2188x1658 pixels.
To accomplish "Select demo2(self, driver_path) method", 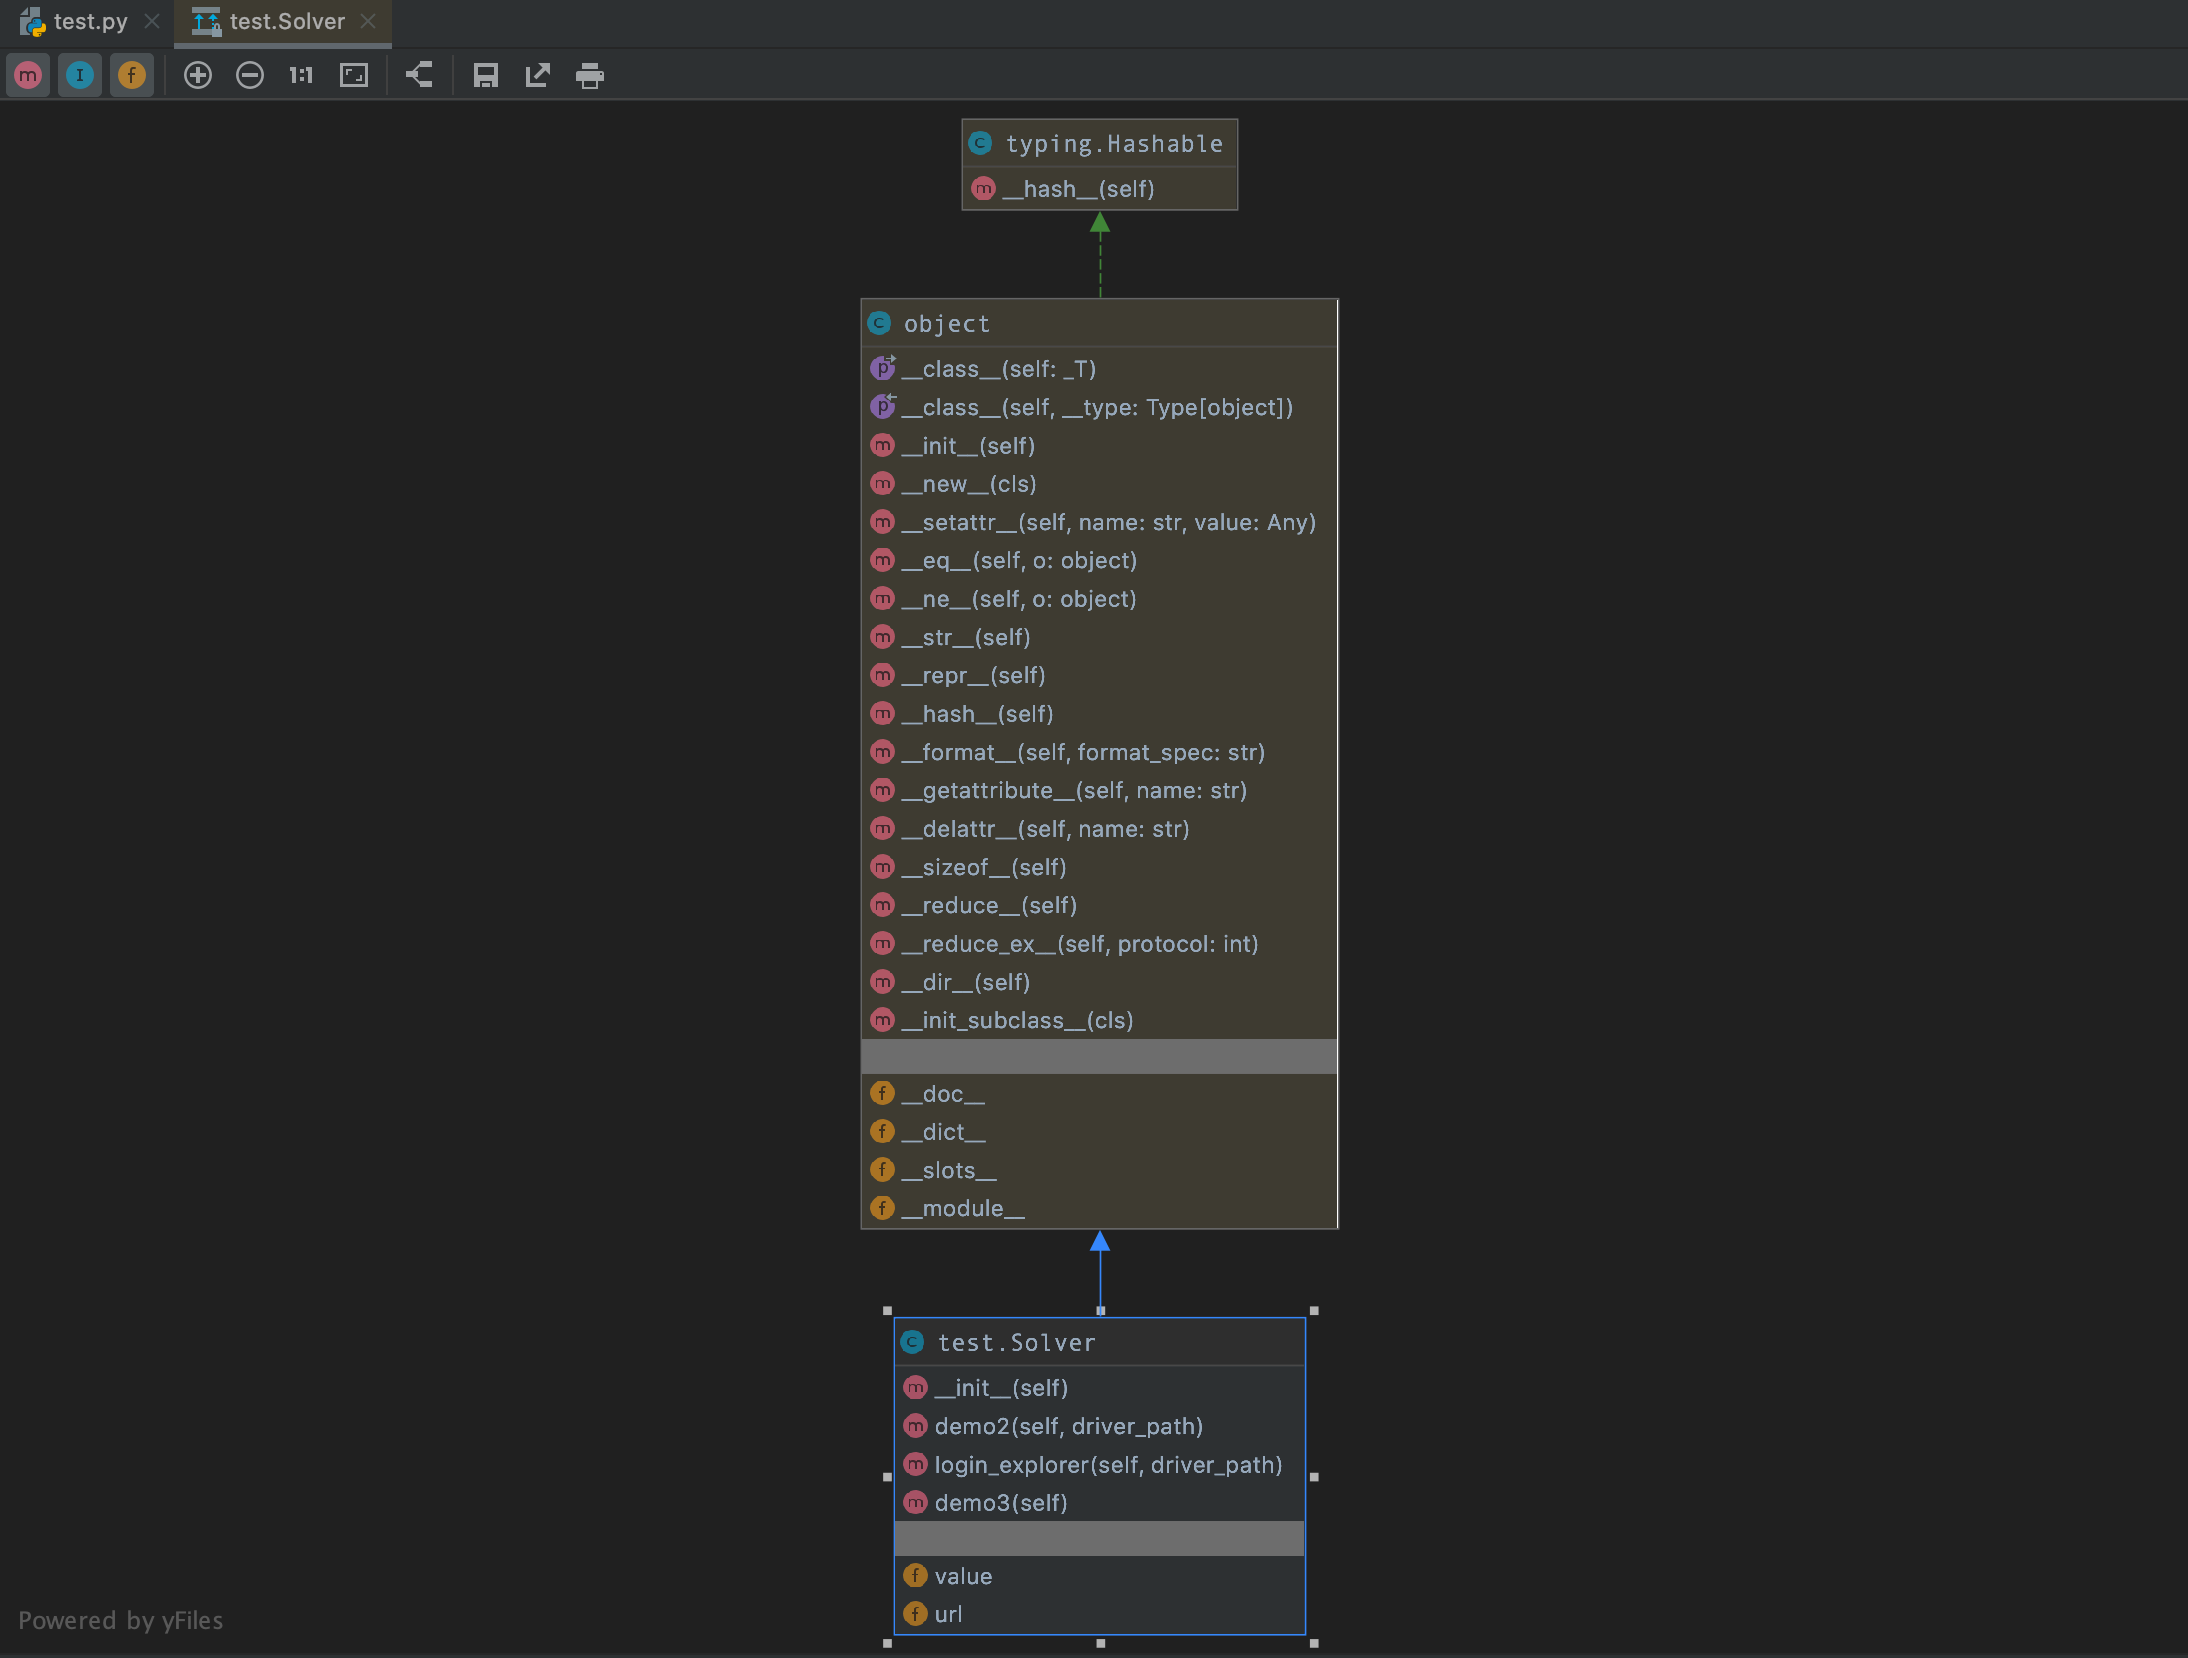I will (1100, 1426).
